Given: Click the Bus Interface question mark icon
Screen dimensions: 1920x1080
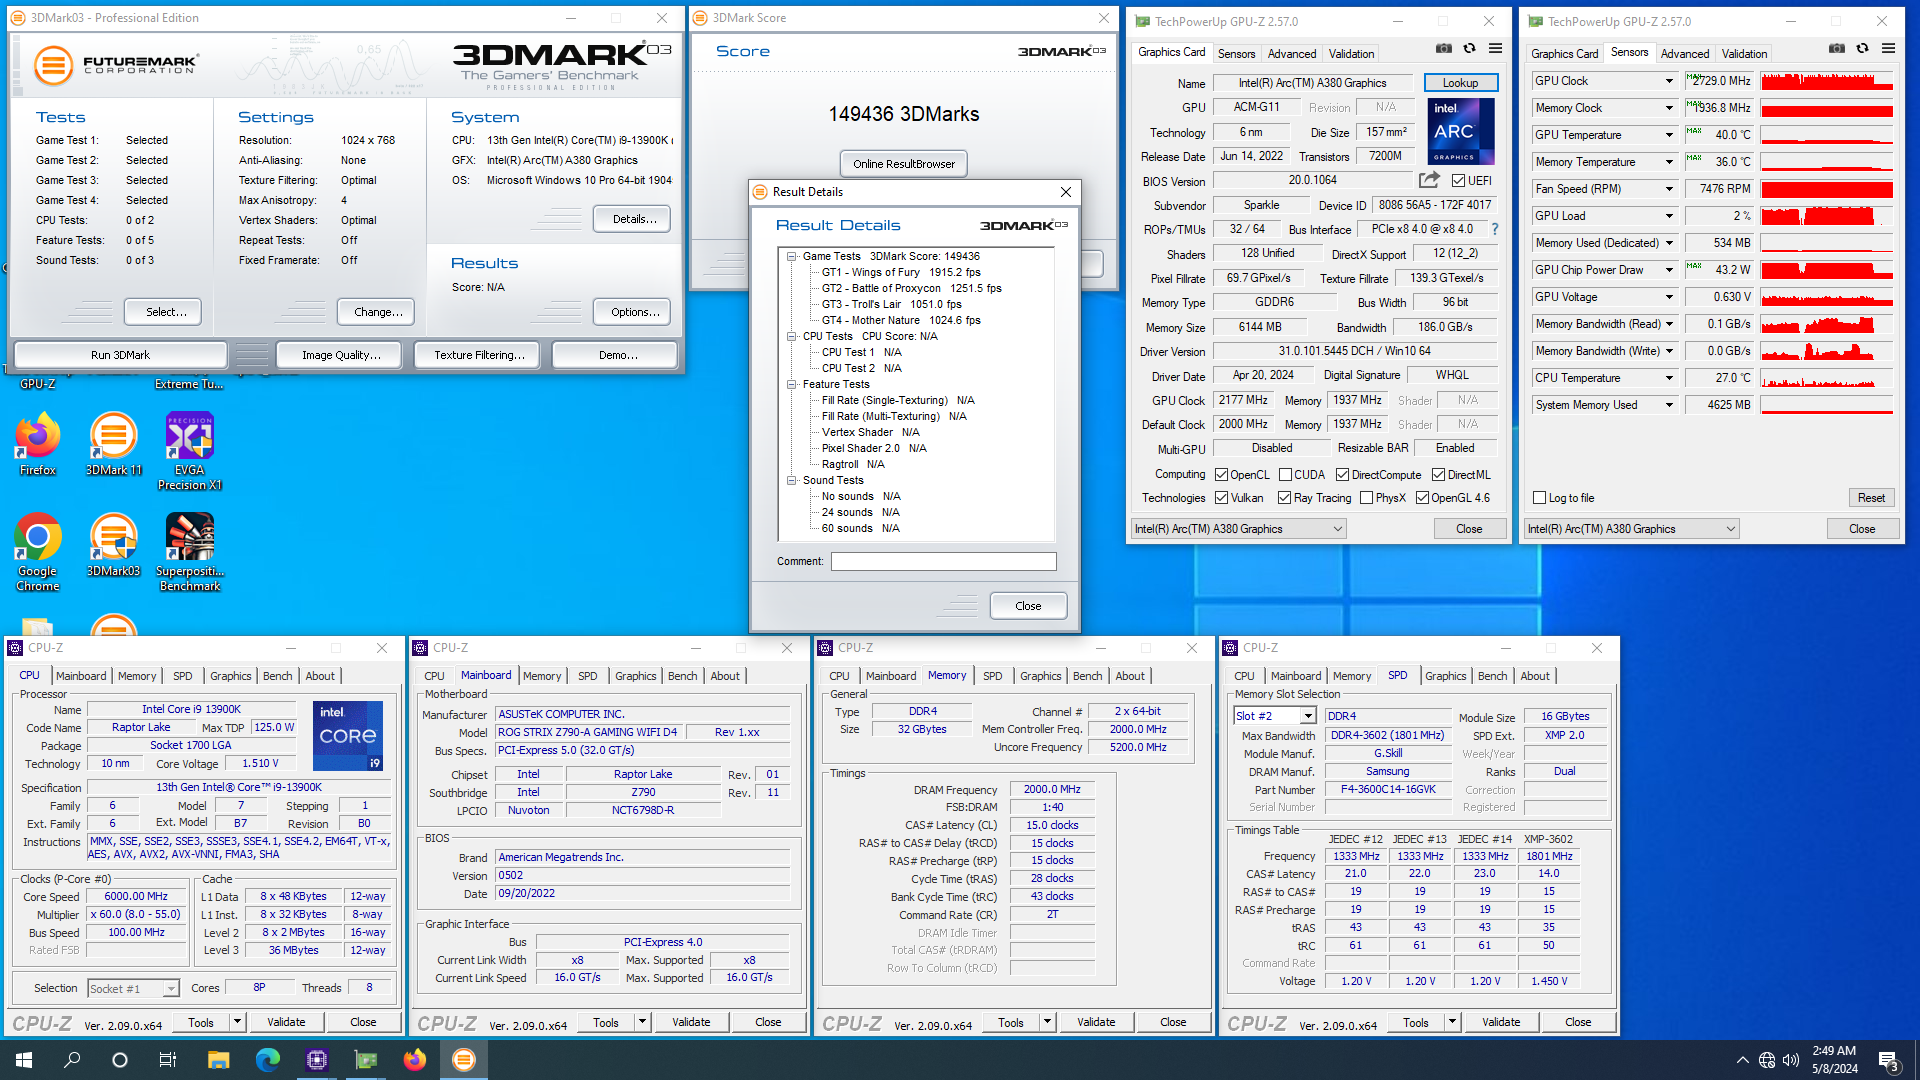Looking at the screenshot, I should click(x=1495, y=229).
